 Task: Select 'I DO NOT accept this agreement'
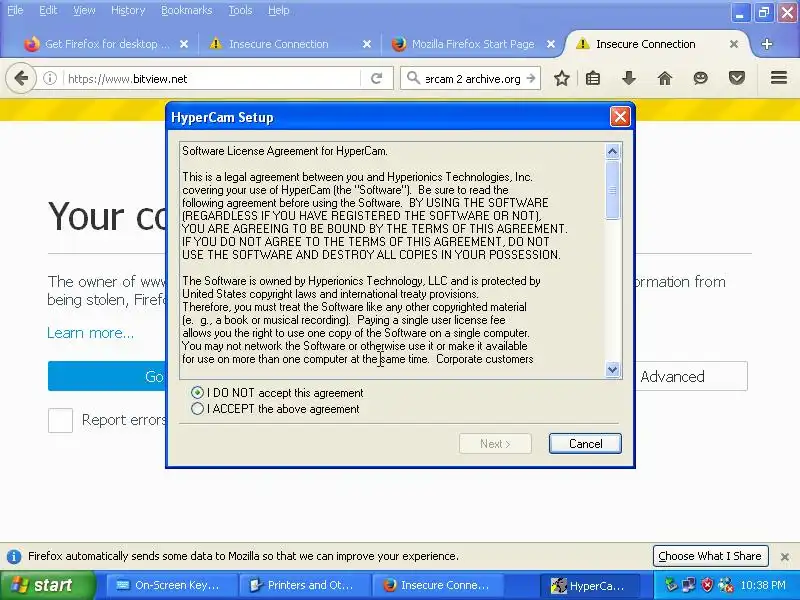click(x=197, y=392)
